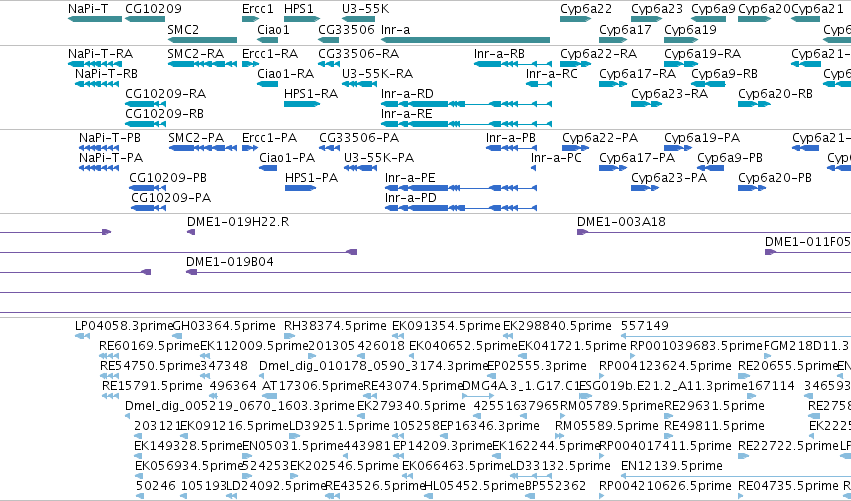Select the Cyp6a20-RB transcript label
Image resolution: width=851 pixels, height=501 pixels.
point(776,94)
